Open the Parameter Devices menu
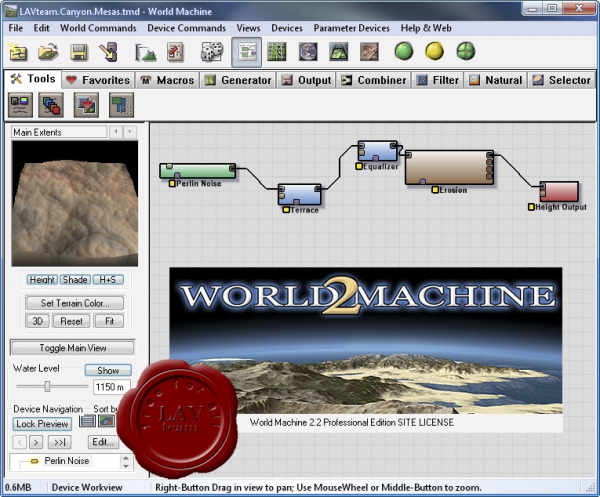600x497 pixels. pos(351,28)
